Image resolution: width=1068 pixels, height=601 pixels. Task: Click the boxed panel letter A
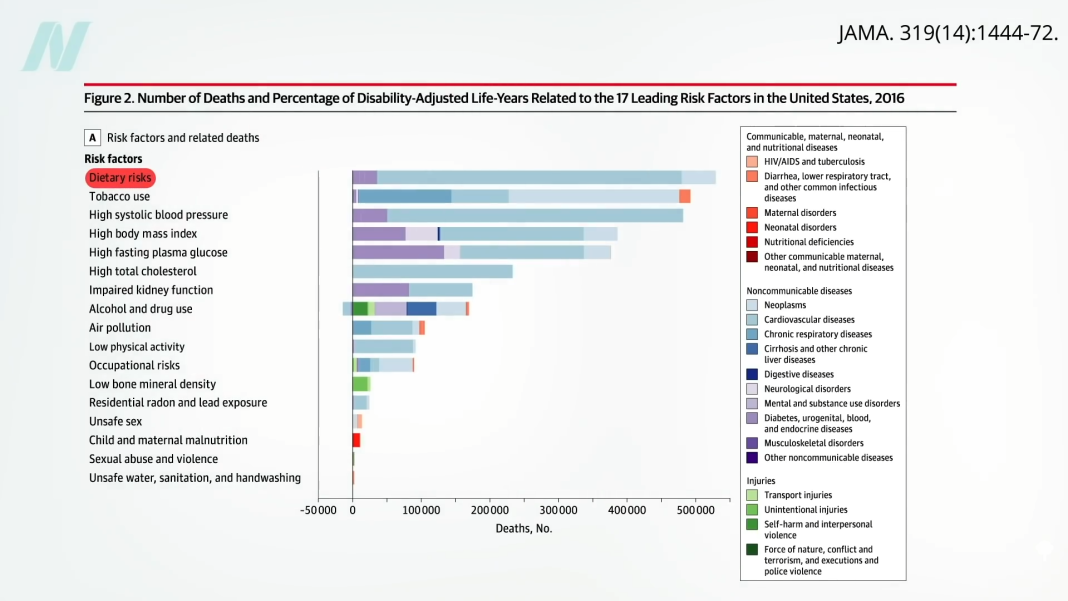tap(93, 138)
